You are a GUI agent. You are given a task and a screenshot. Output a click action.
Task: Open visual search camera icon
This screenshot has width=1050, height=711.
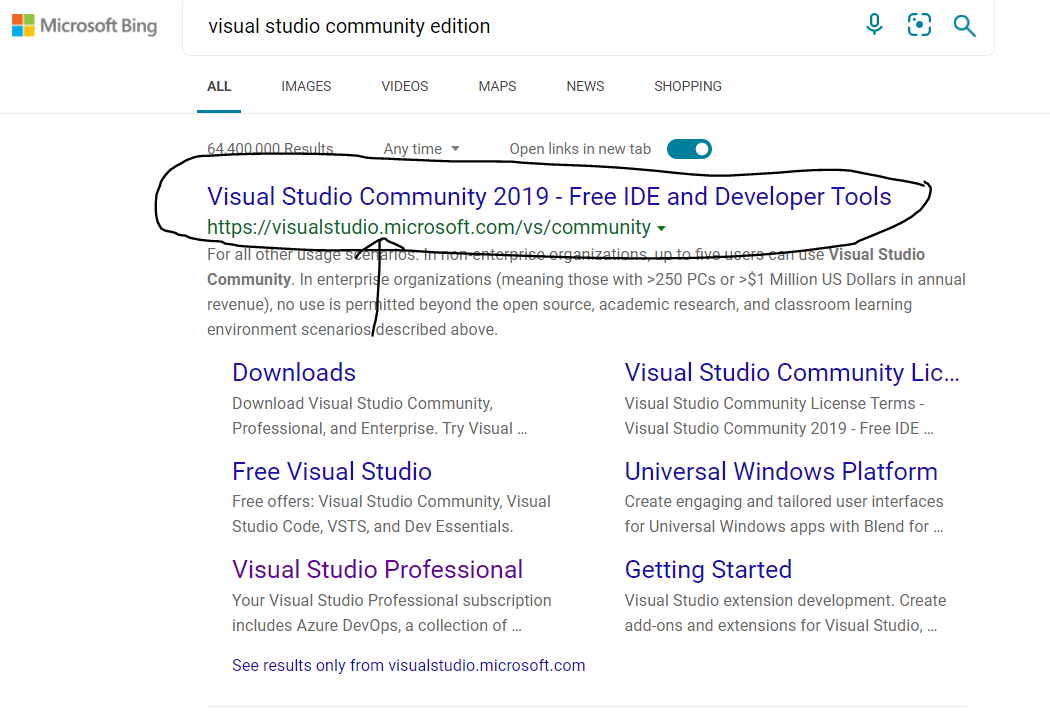919,25
